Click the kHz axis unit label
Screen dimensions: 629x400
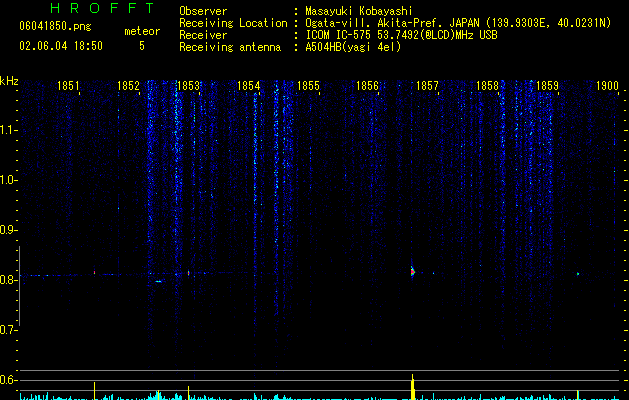(x=9, y=81)
